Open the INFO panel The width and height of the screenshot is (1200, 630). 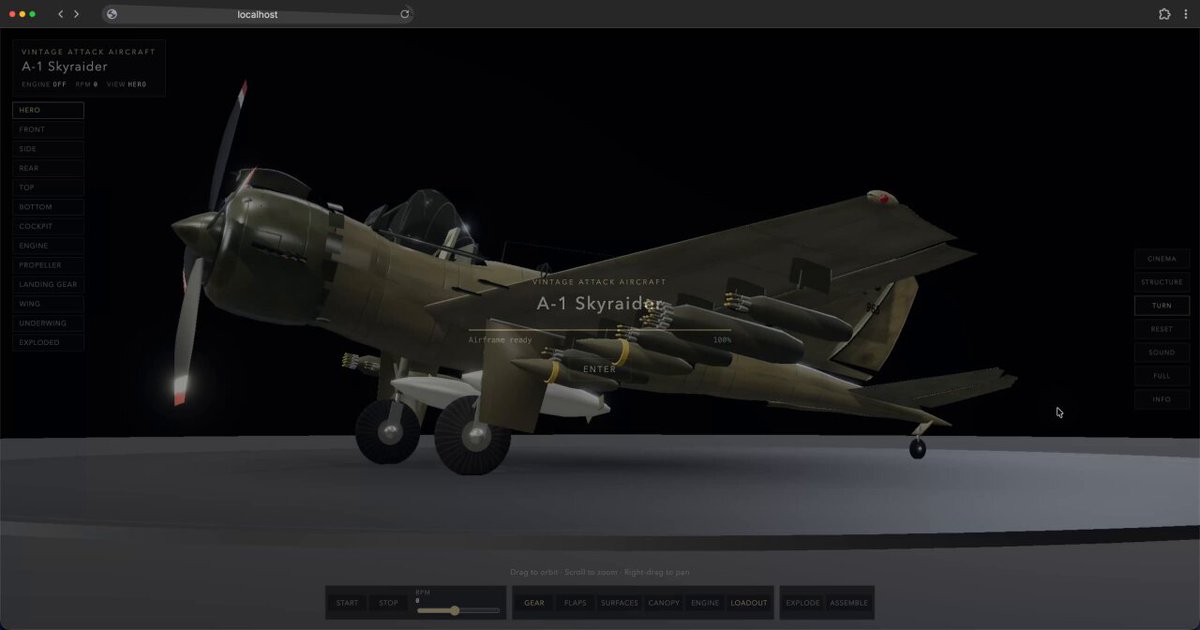(1162, 399)
